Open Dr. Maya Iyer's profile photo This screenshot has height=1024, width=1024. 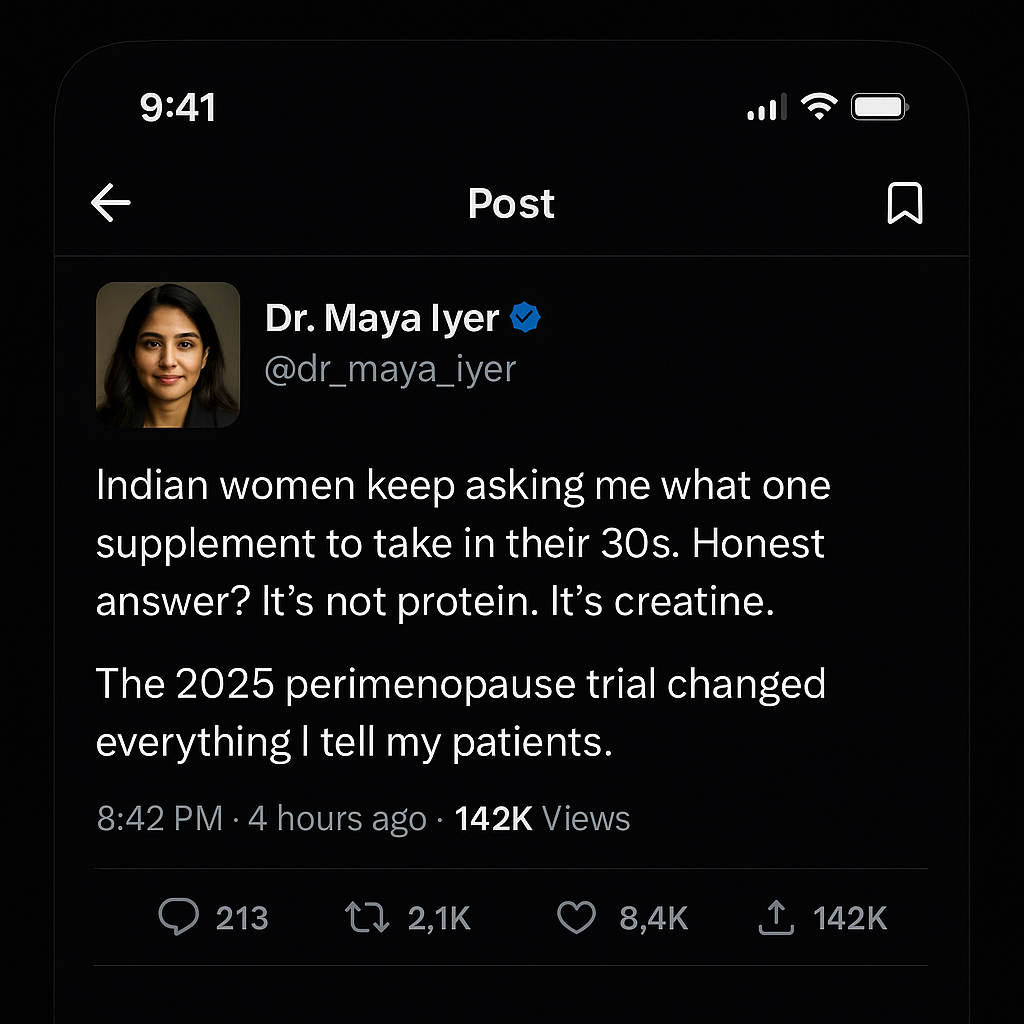168,355
